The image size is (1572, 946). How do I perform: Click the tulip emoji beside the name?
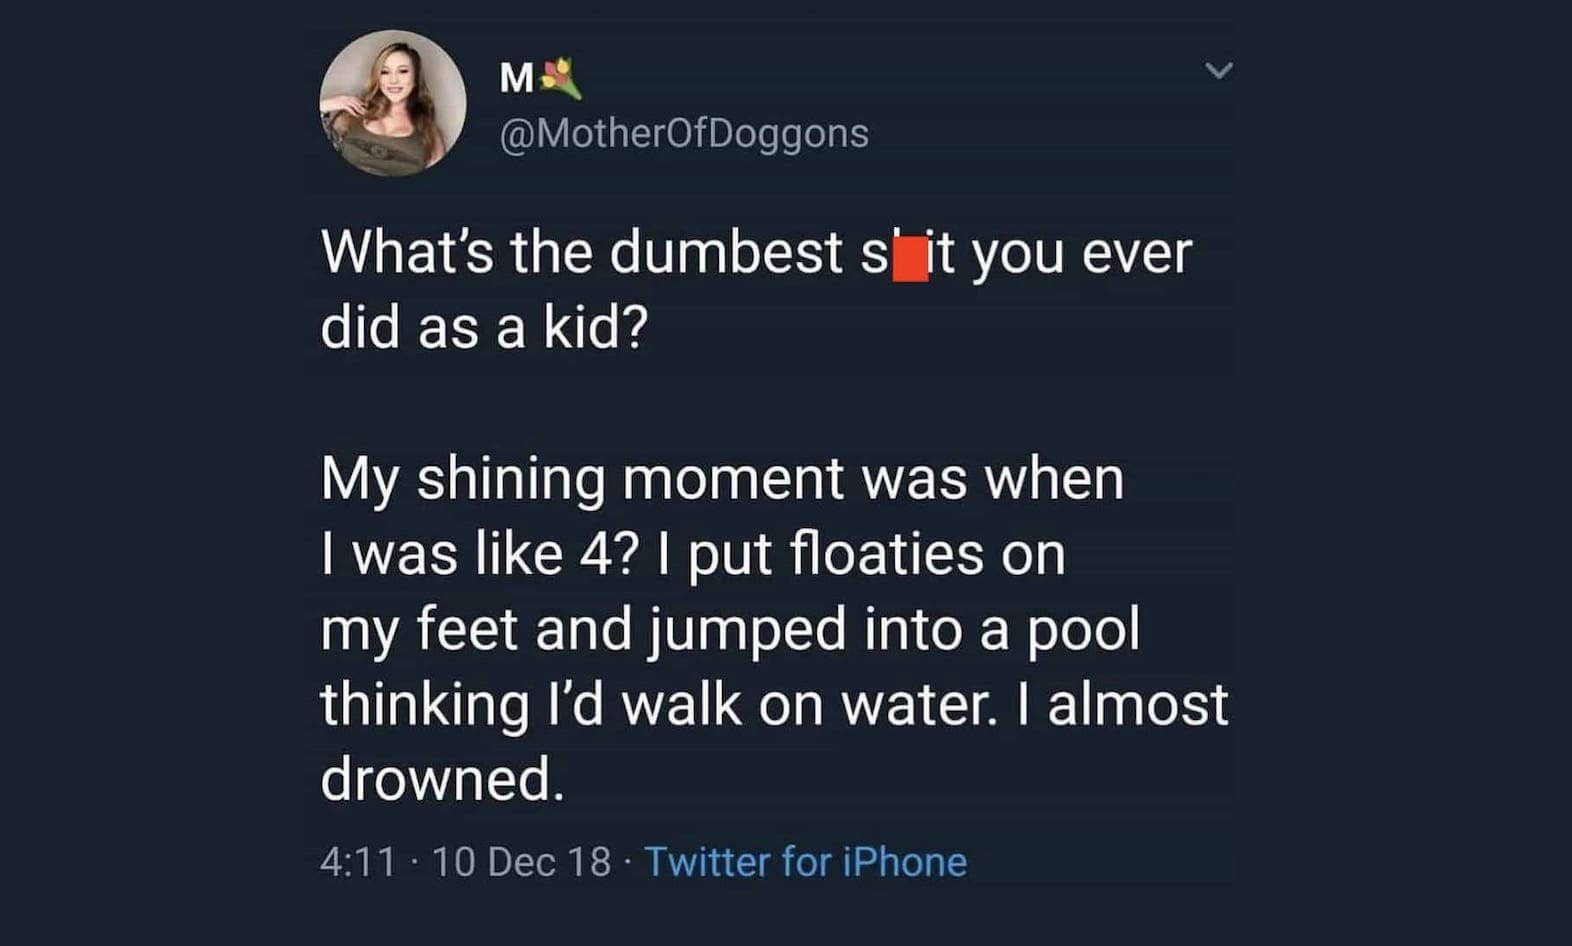[561, 78]
